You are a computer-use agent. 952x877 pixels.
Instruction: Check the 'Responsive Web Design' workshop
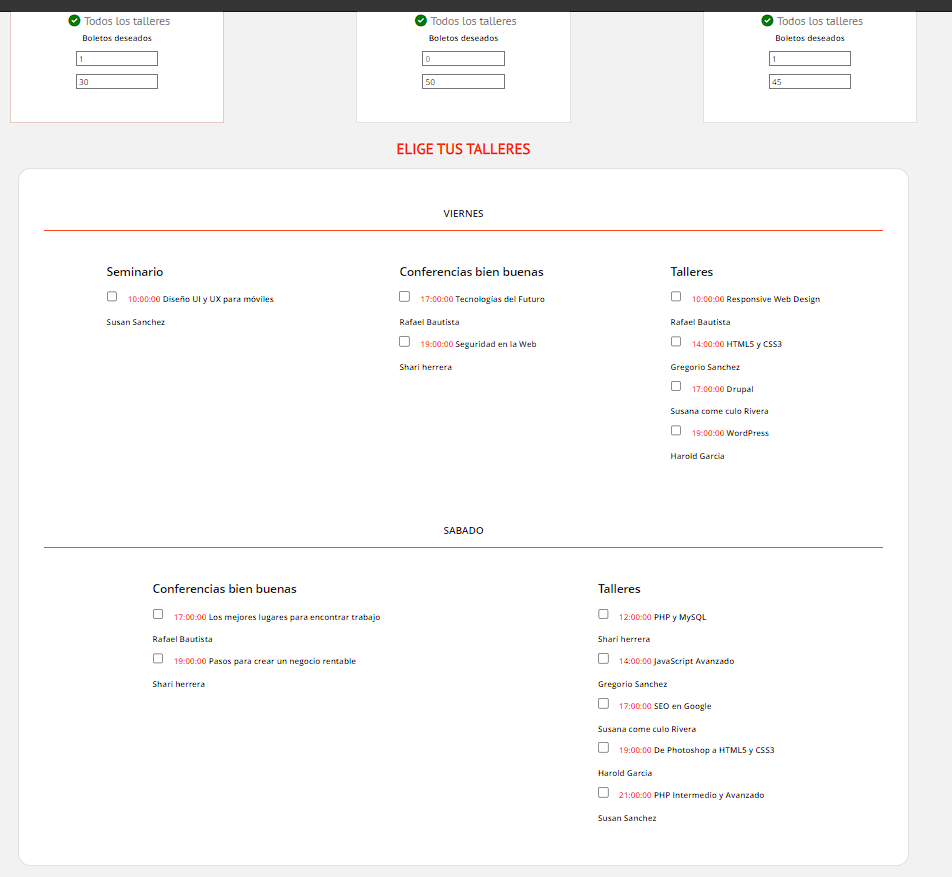click(675, 295)
